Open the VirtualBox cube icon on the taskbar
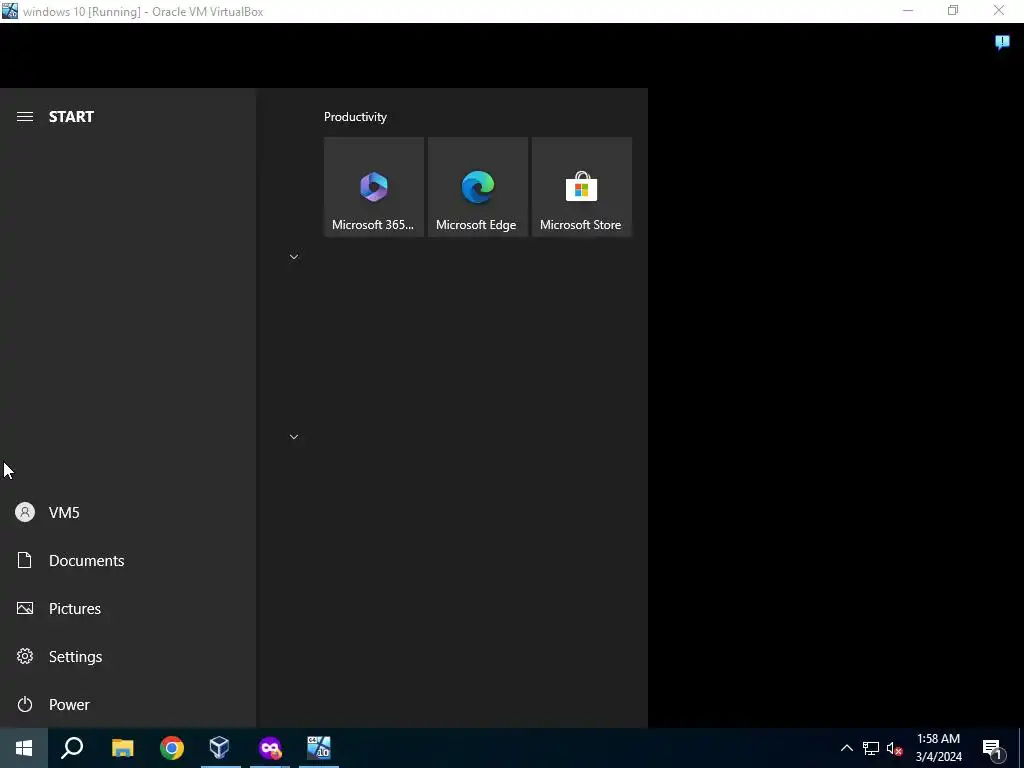This screenshot has width=1024, height=768. tap(220, 748)
